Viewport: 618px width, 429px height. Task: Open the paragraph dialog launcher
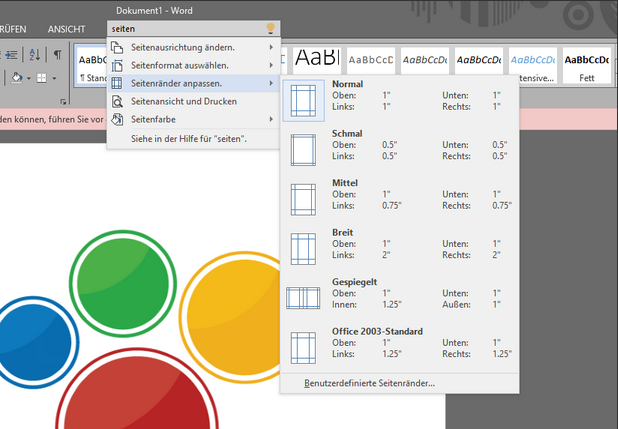63,102
